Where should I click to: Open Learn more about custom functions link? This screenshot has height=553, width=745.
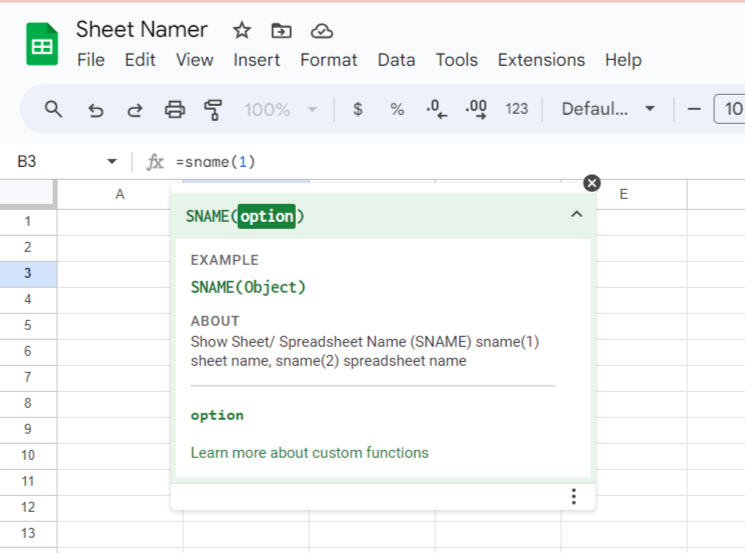309,453
